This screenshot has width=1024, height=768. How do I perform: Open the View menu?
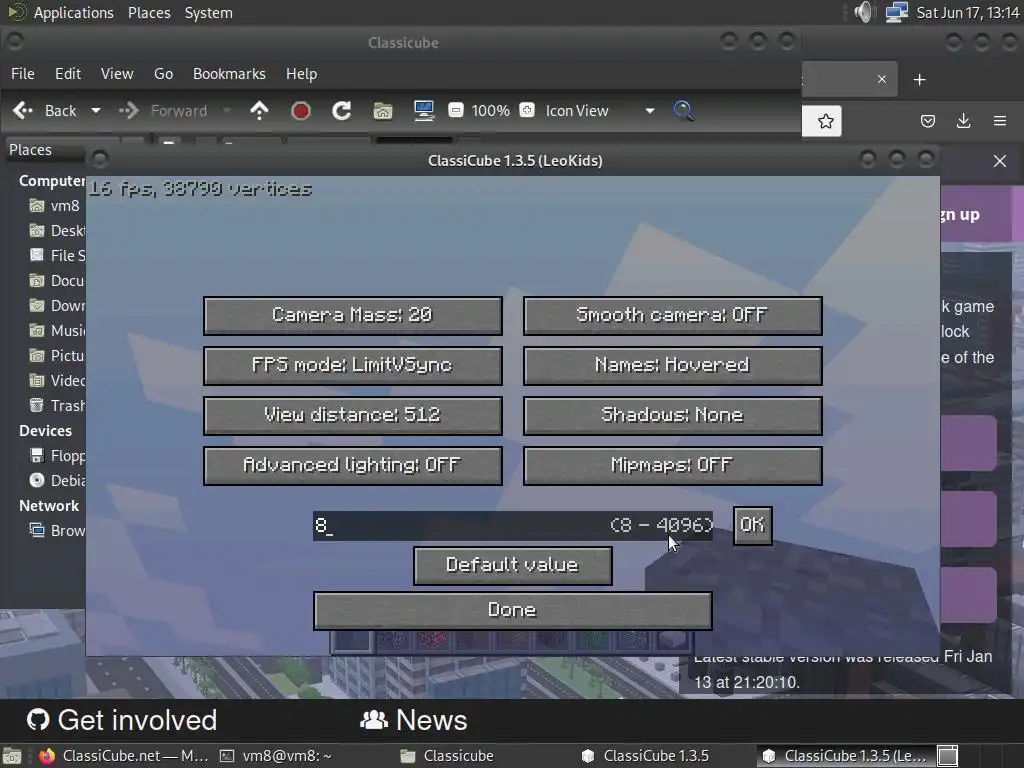pos(117,74)
